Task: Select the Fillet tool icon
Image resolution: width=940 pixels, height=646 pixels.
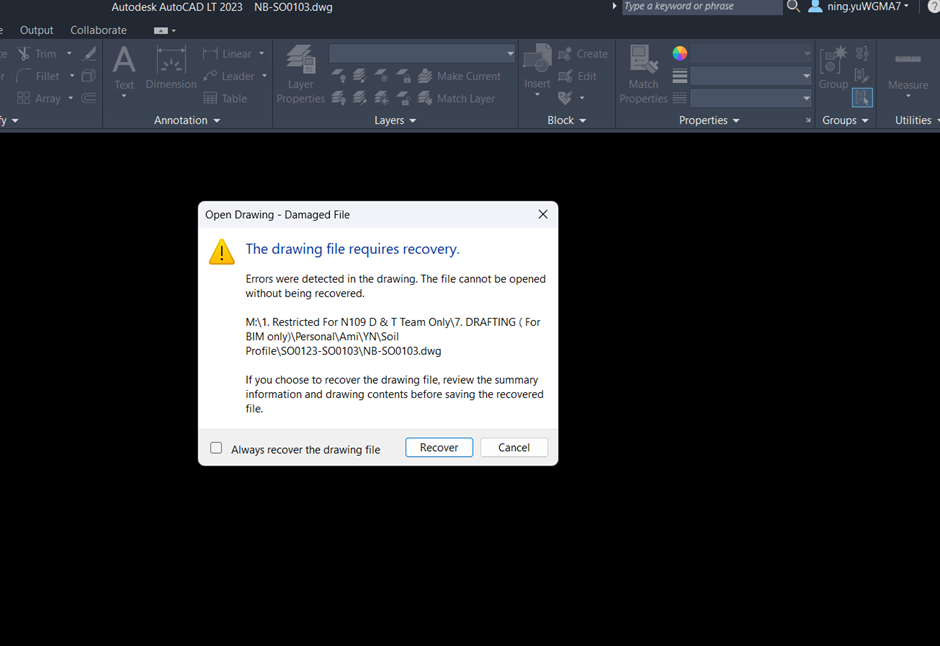Action: coord(24,76)
